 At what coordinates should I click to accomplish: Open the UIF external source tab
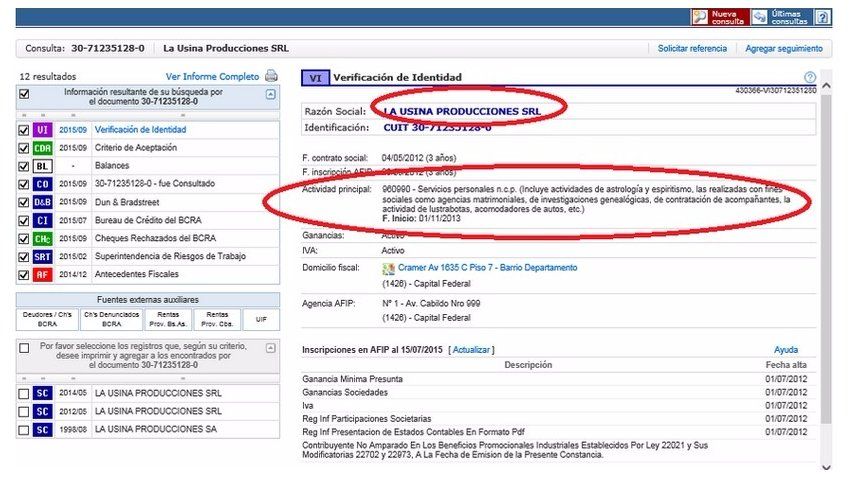(261, 319)
